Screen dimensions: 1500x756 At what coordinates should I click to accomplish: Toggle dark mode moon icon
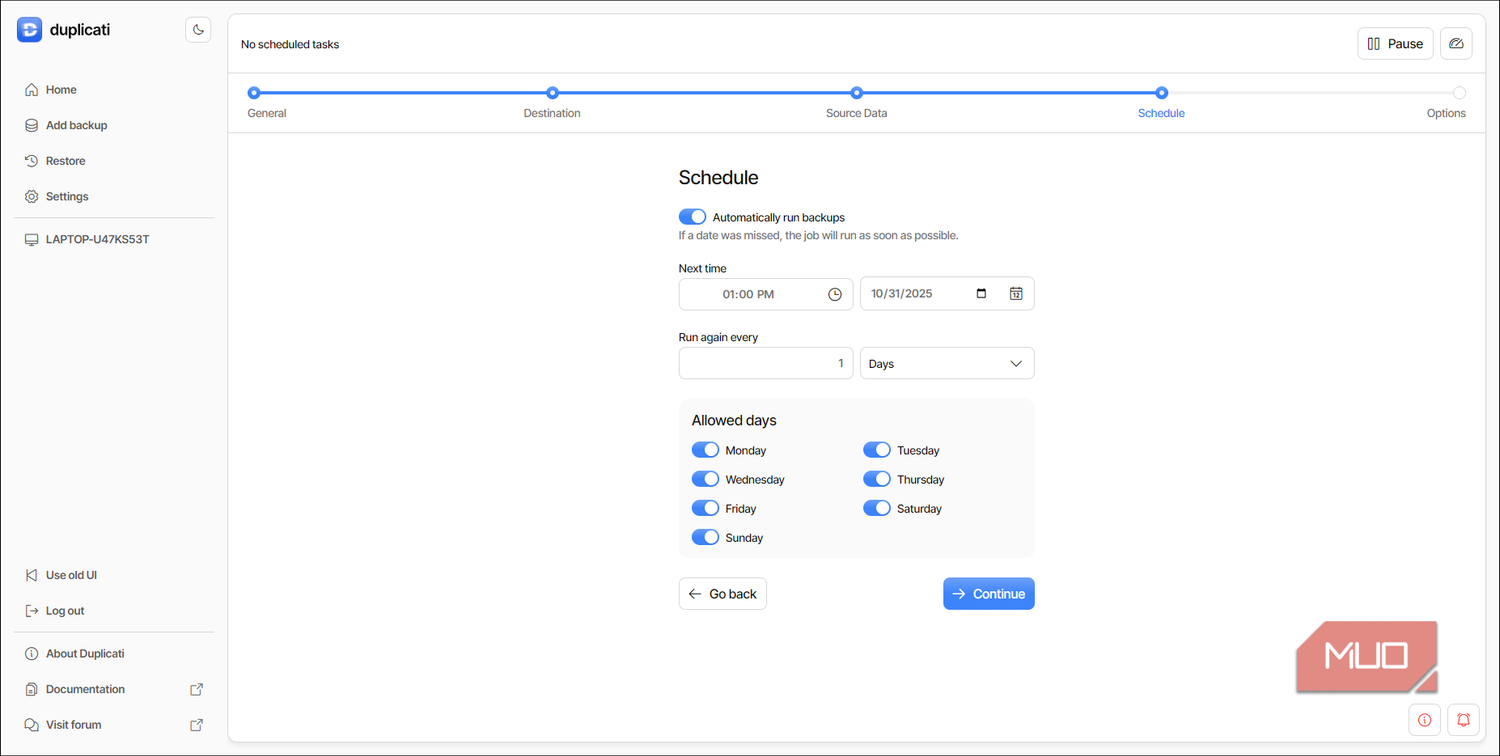pyautogui.click(x=198, y=30)
